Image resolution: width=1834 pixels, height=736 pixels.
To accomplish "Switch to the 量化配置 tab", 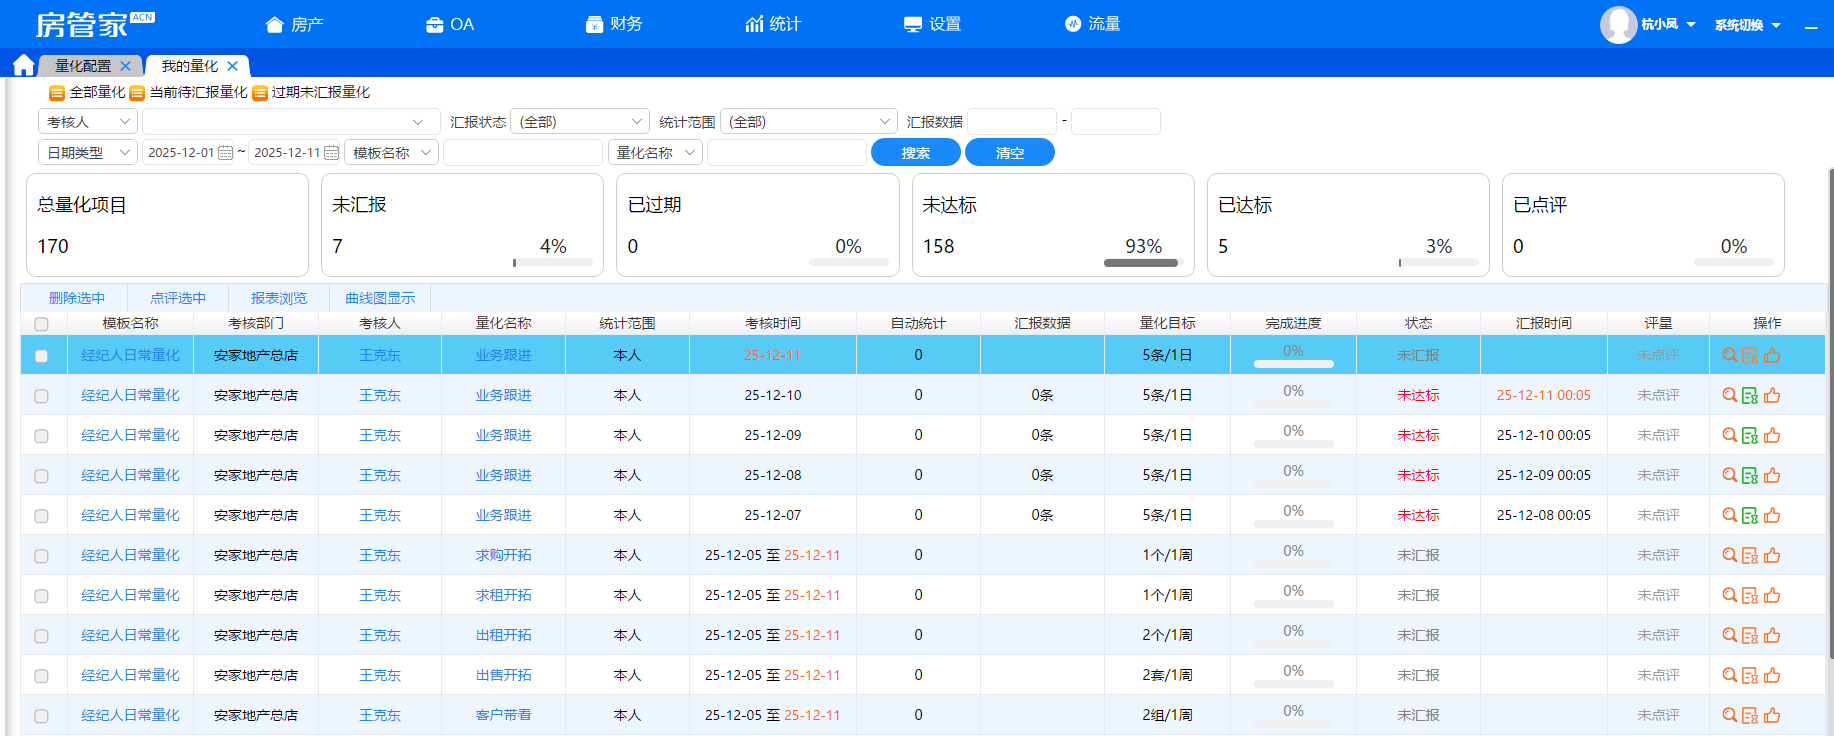I will [x=83, y=66].
